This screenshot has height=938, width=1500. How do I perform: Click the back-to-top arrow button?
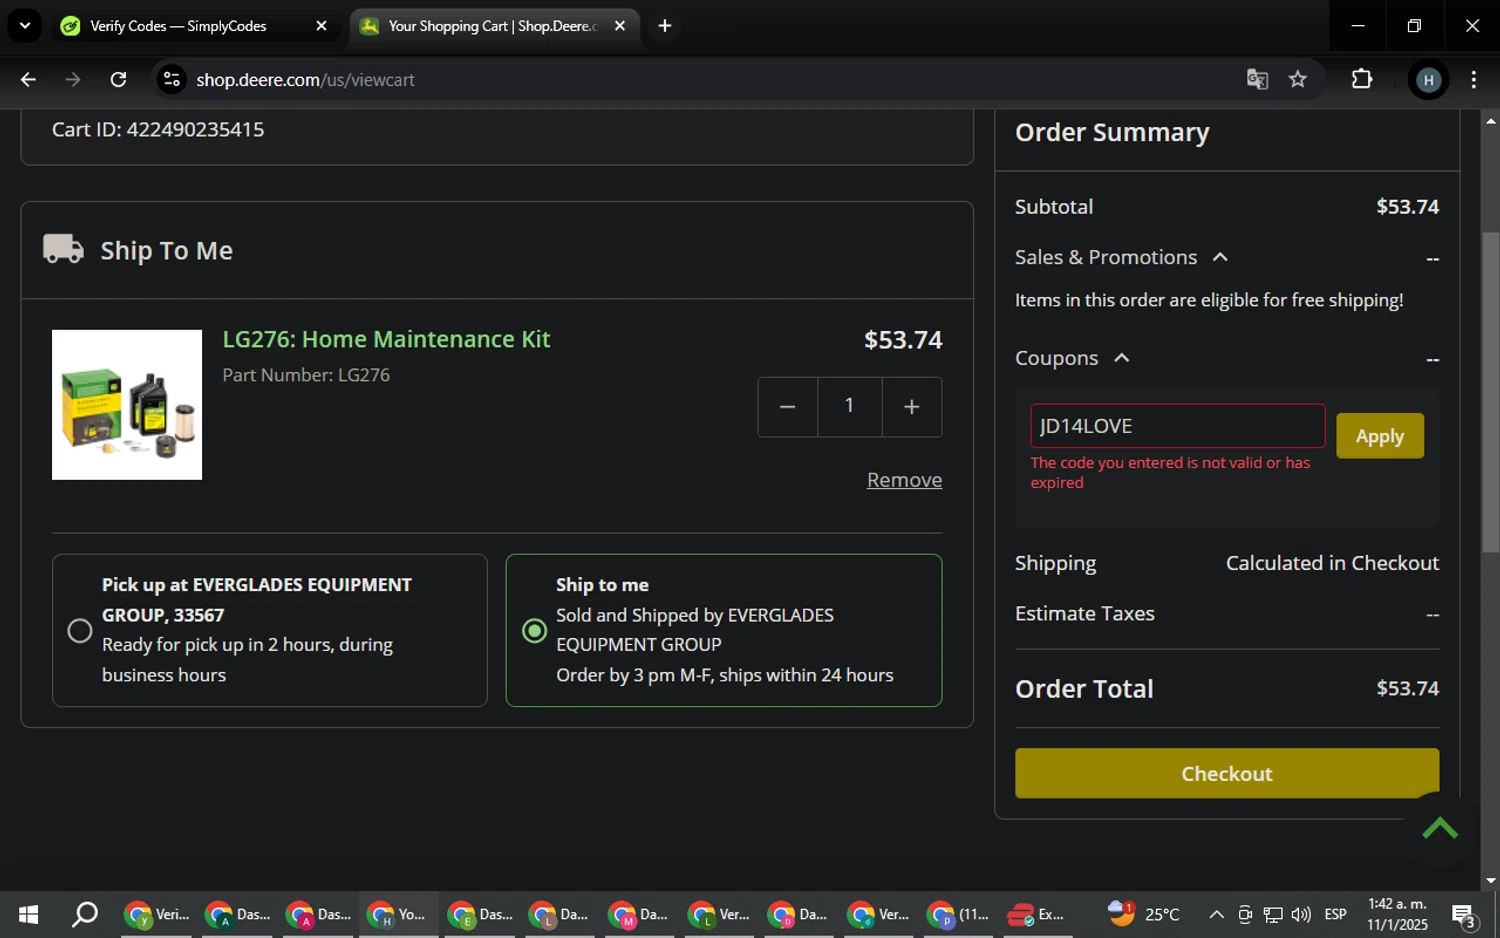[1440, 829]
